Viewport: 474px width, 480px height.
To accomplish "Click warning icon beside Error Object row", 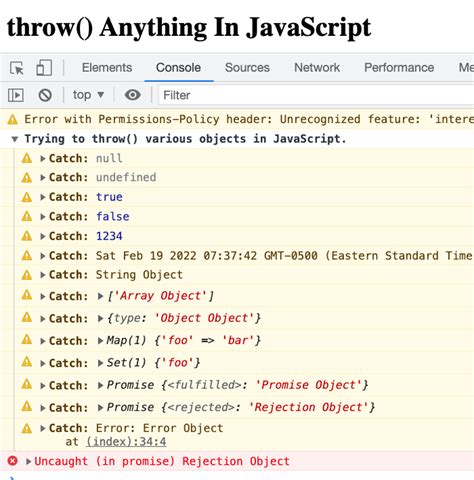I will tap(27, 428).
